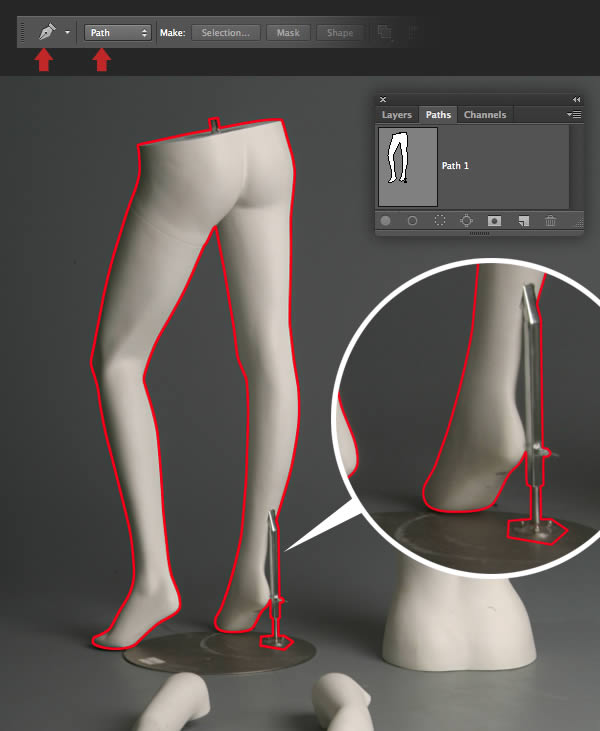Collapse the panel with double-arrow icon
600x731 pixels.
point(577,99)
